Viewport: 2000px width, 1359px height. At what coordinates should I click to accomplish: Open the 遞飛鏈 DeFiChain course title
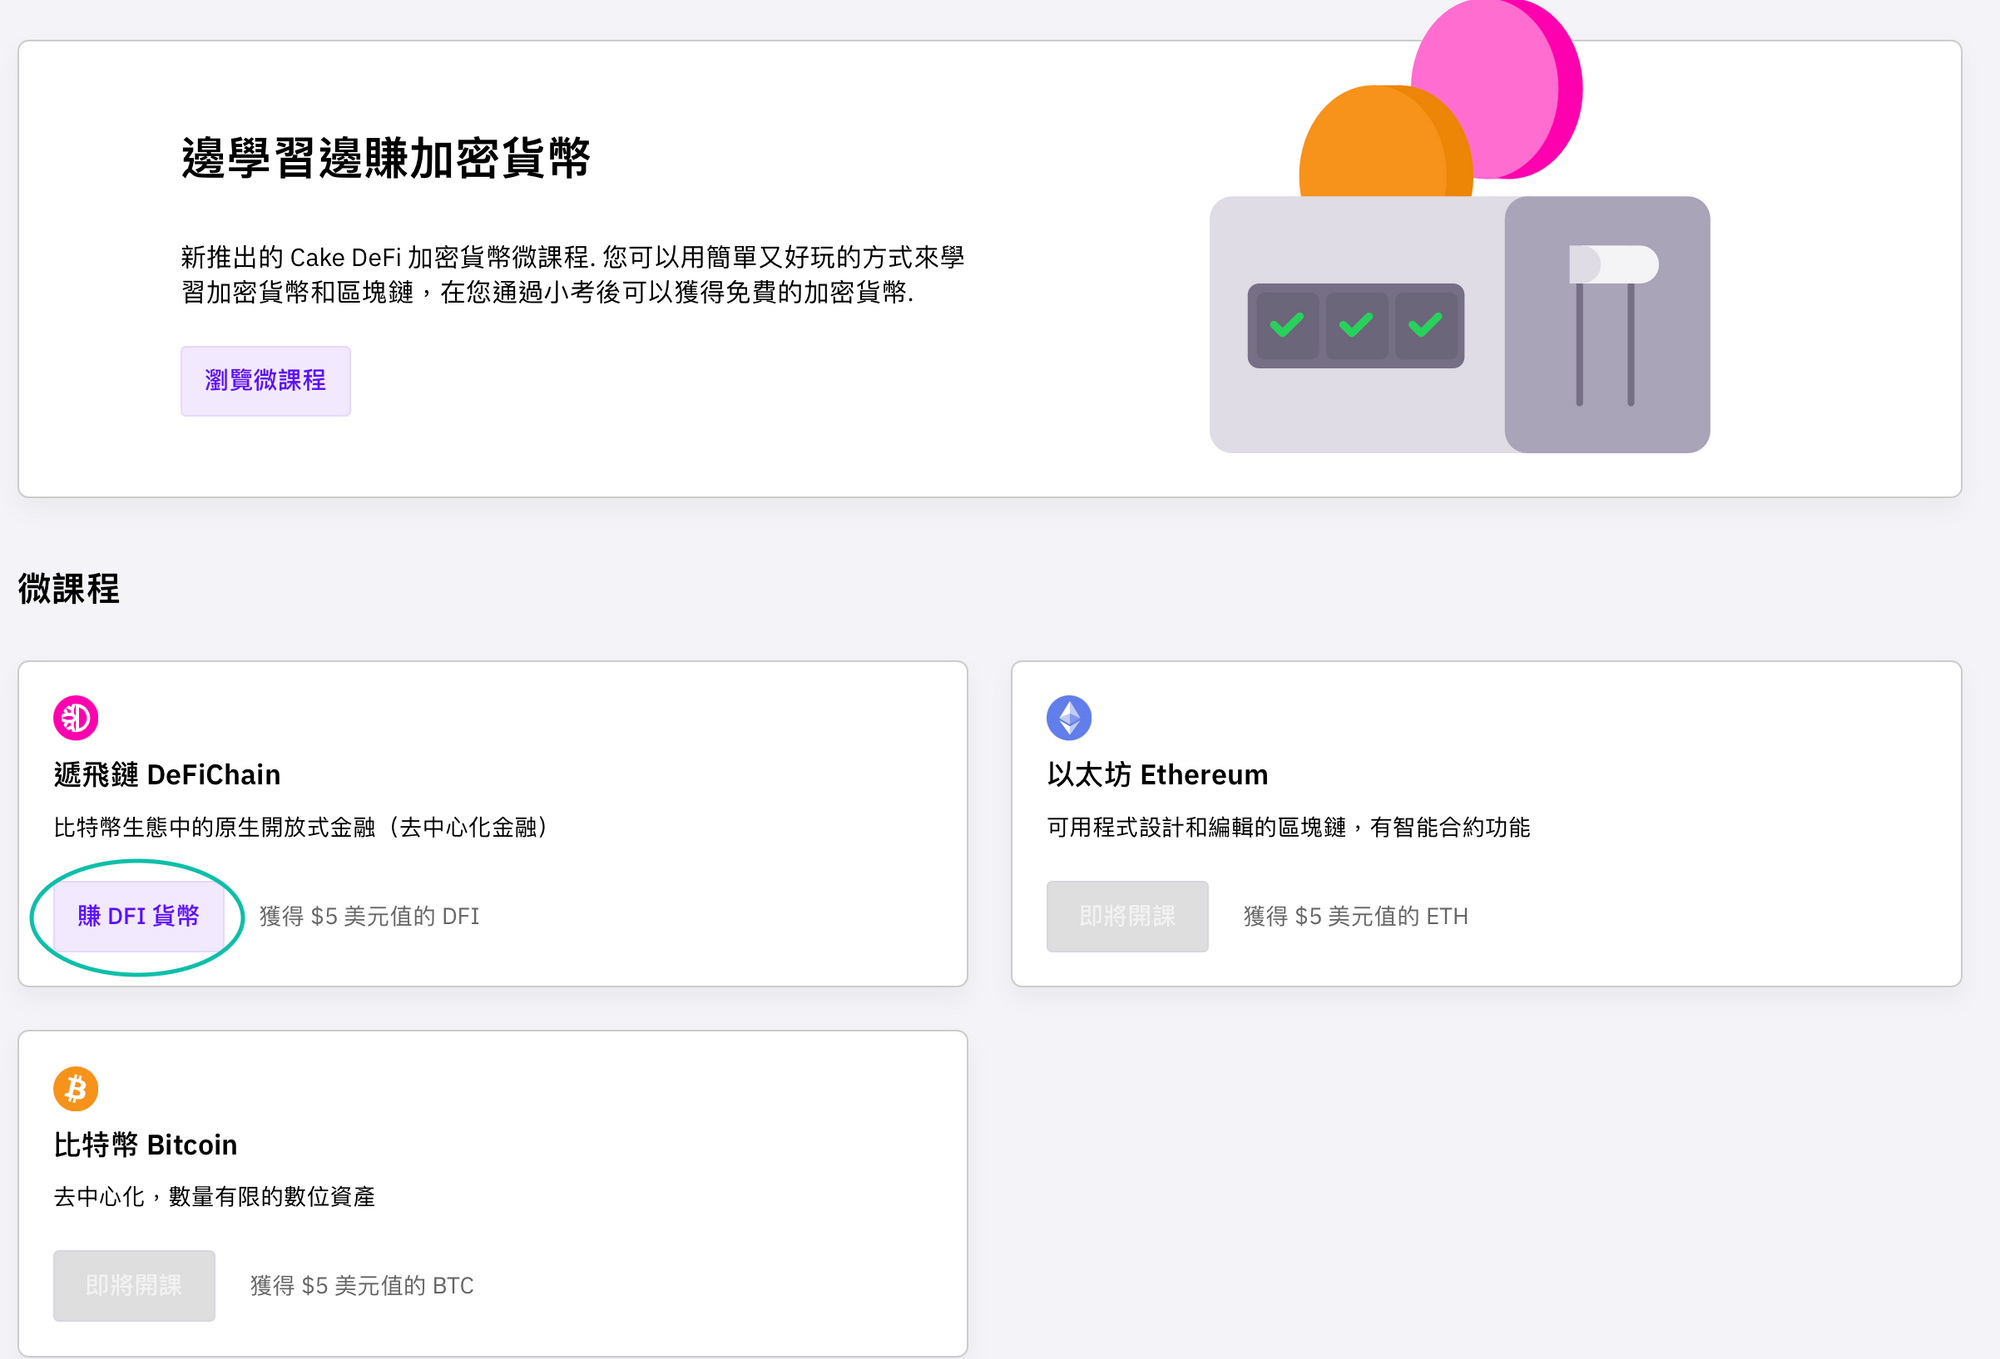(167, 775)
